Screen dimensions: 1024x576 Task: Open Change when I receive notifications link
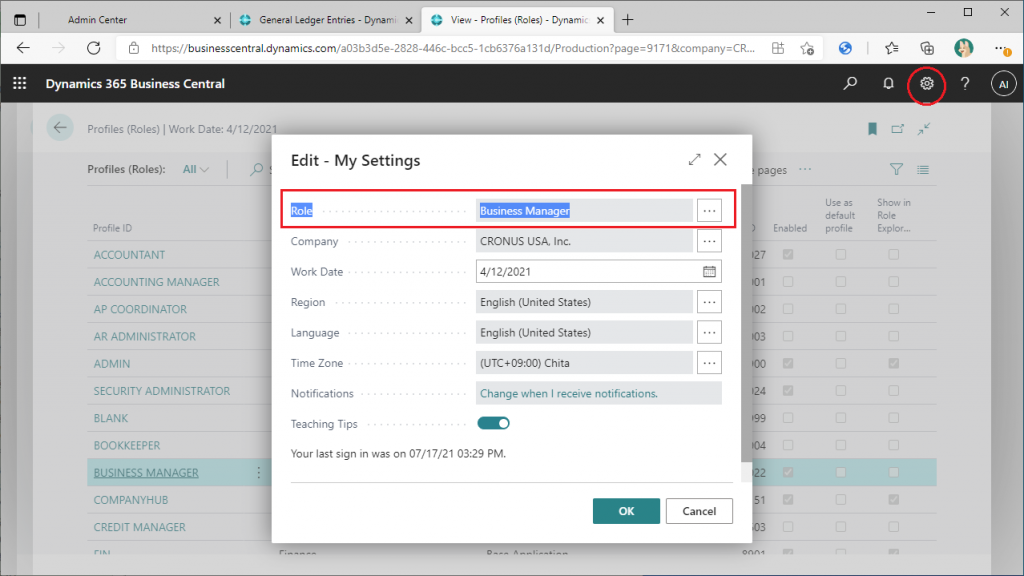pos(569,393)
